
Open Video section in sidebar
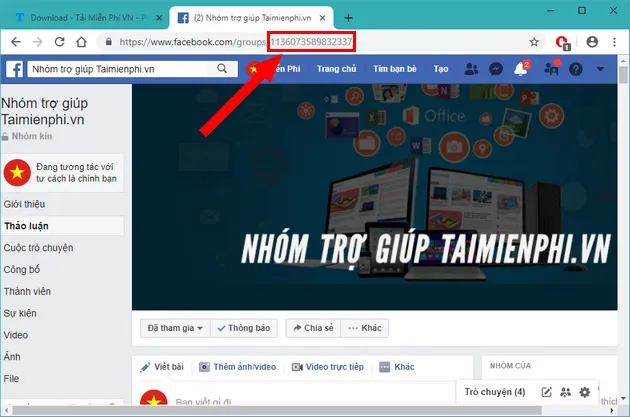pyautogui.click(x=16, y=335)
